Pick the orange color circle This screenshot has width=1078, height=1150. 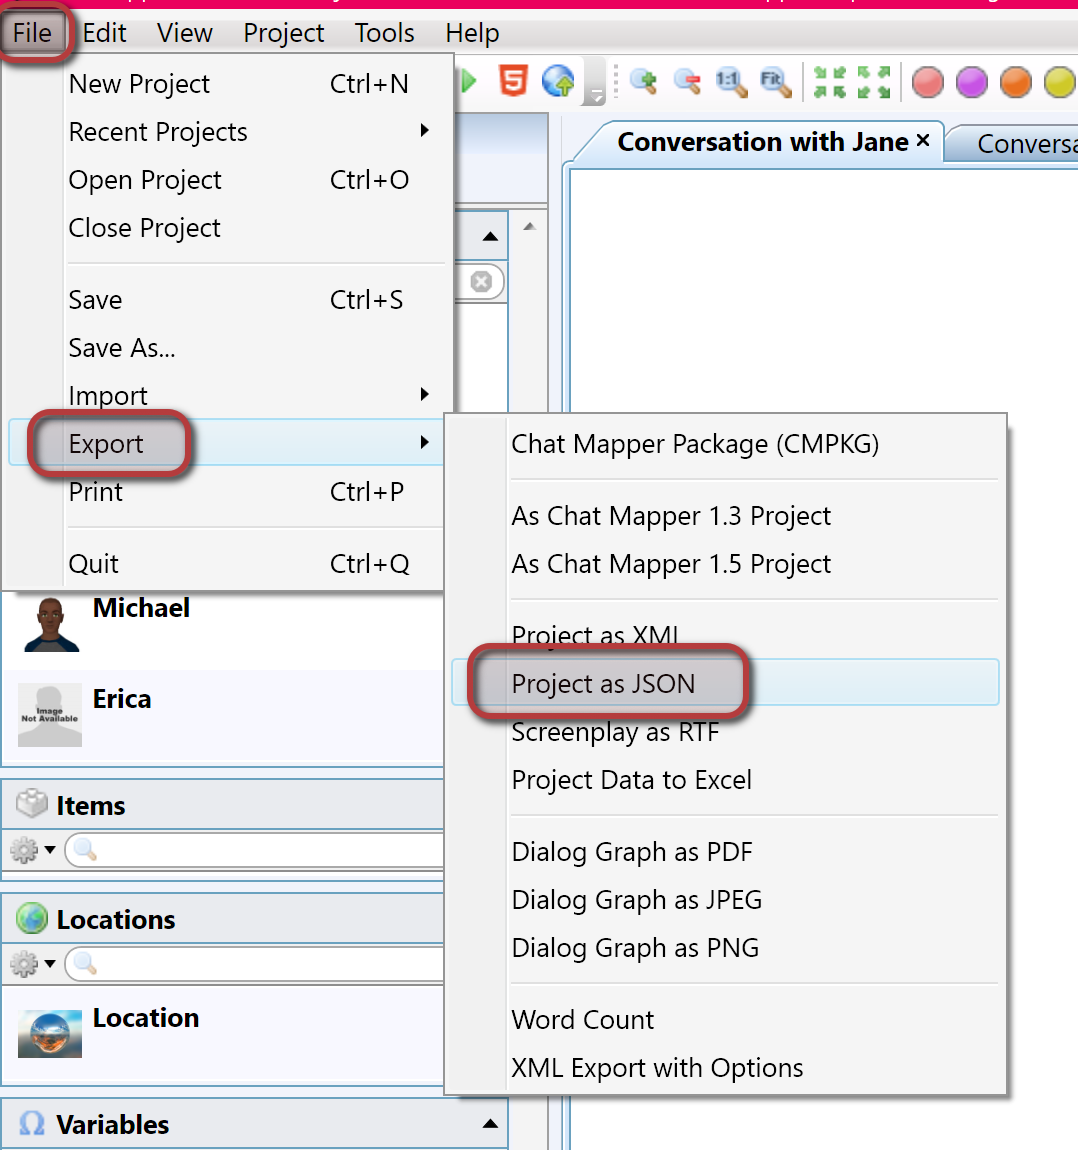click(1016, 82)
